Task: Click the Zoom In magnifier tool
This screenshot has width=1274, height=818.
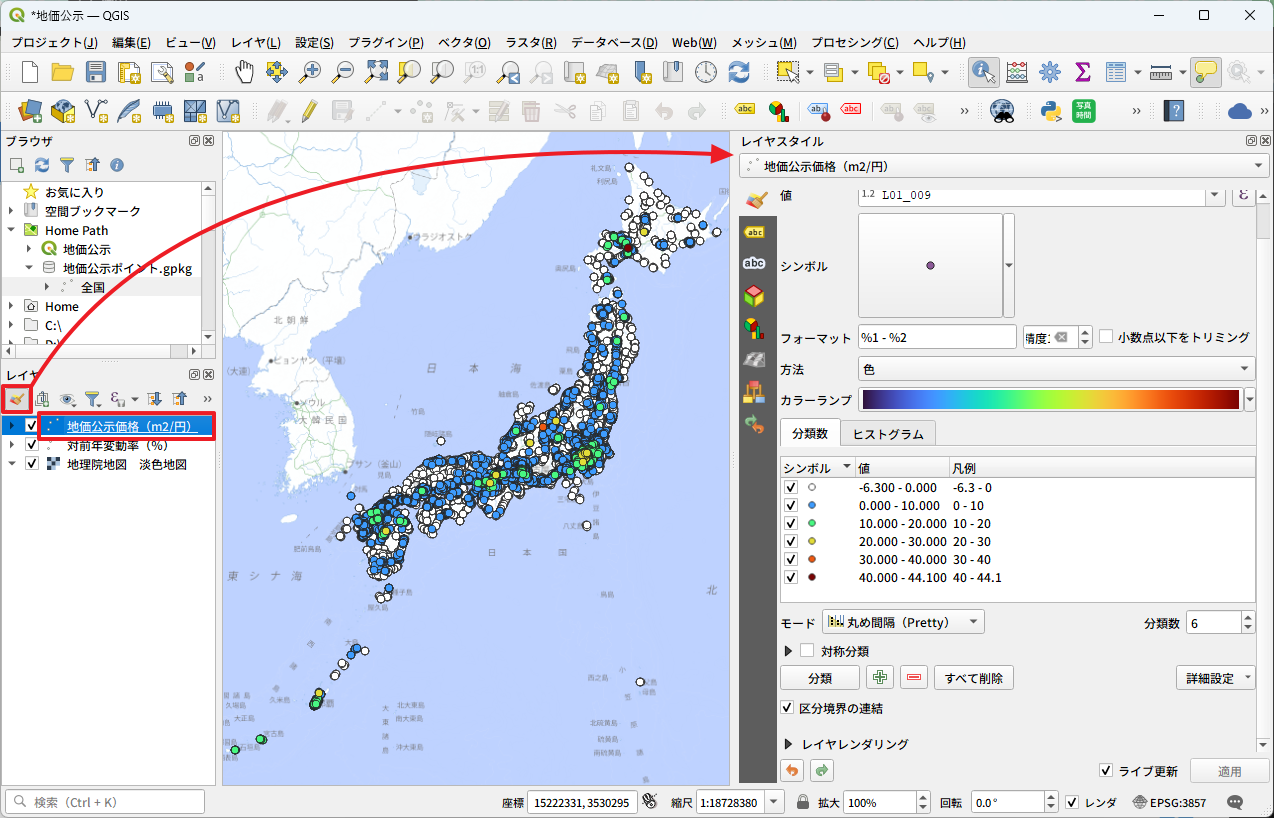Action: (310, 72)
